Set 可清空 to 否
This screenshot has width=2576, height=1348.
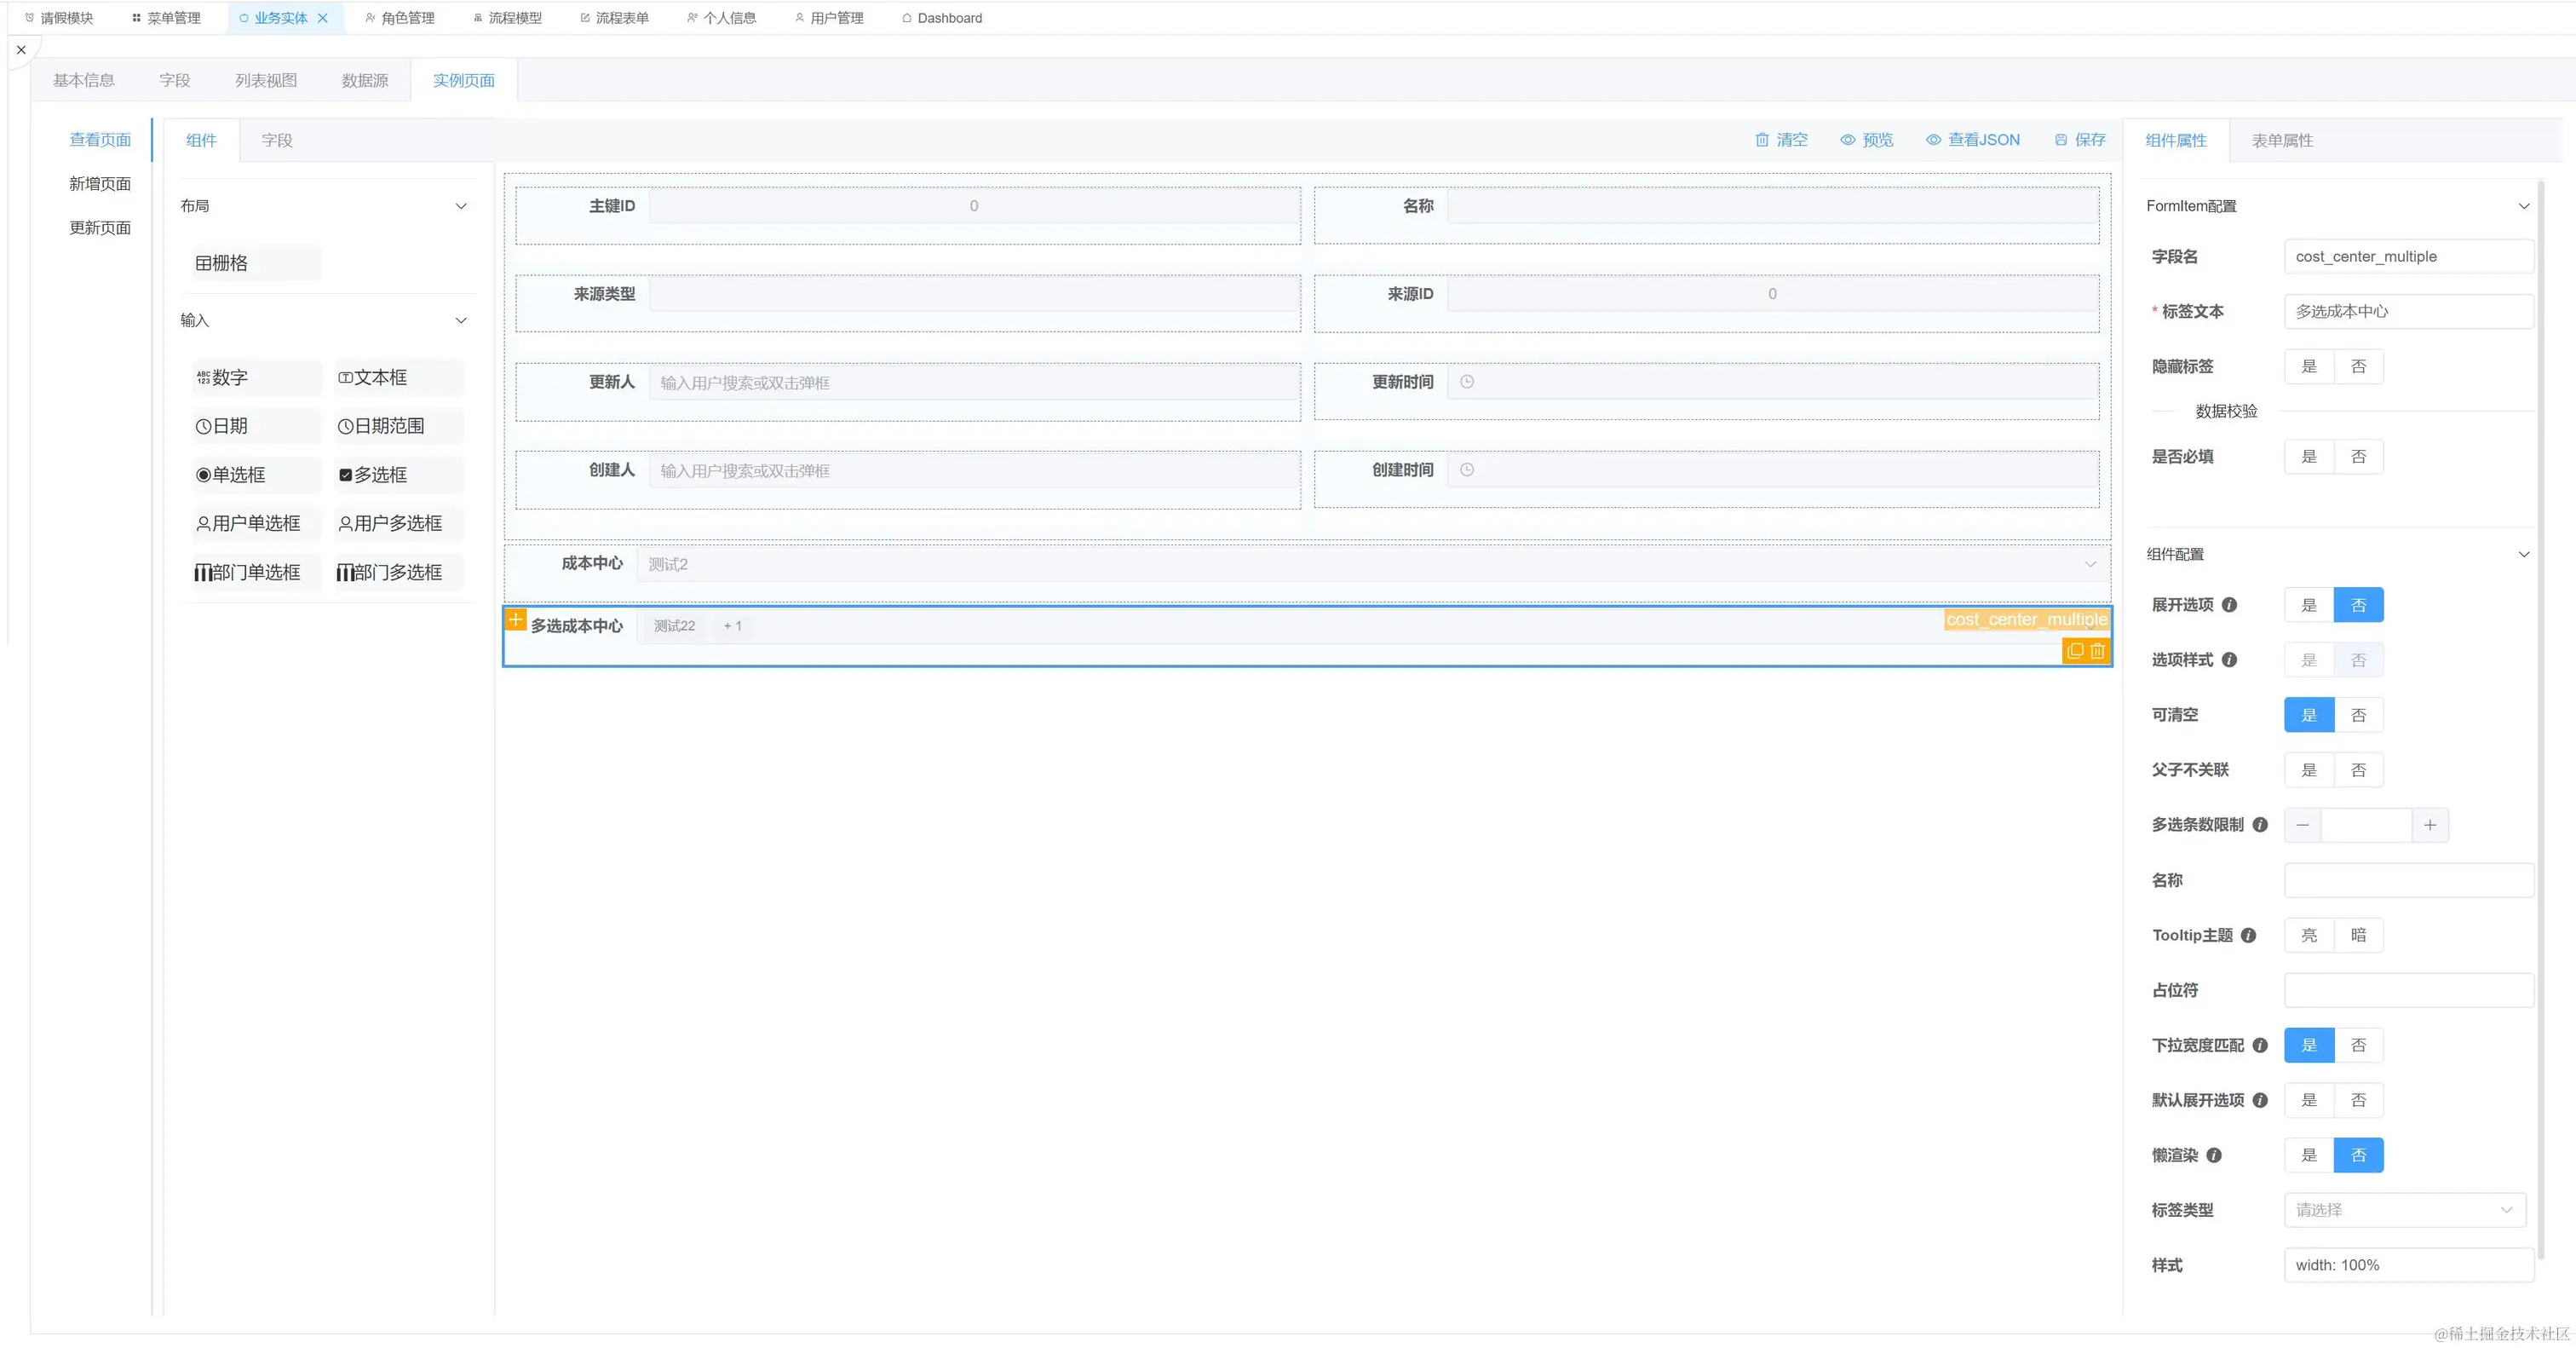click(x=2358, y=715)
